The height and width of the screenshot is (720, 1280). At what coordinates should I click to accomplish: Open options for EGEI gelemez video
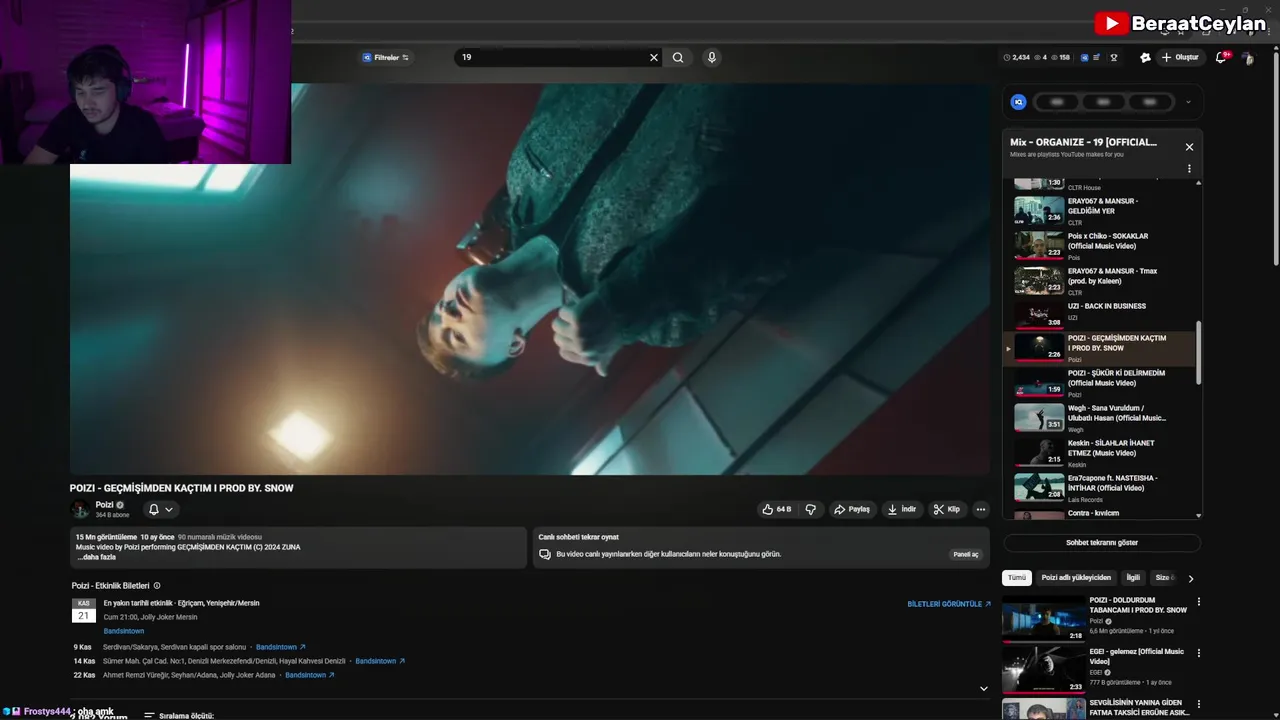(x=1199, y=653)
